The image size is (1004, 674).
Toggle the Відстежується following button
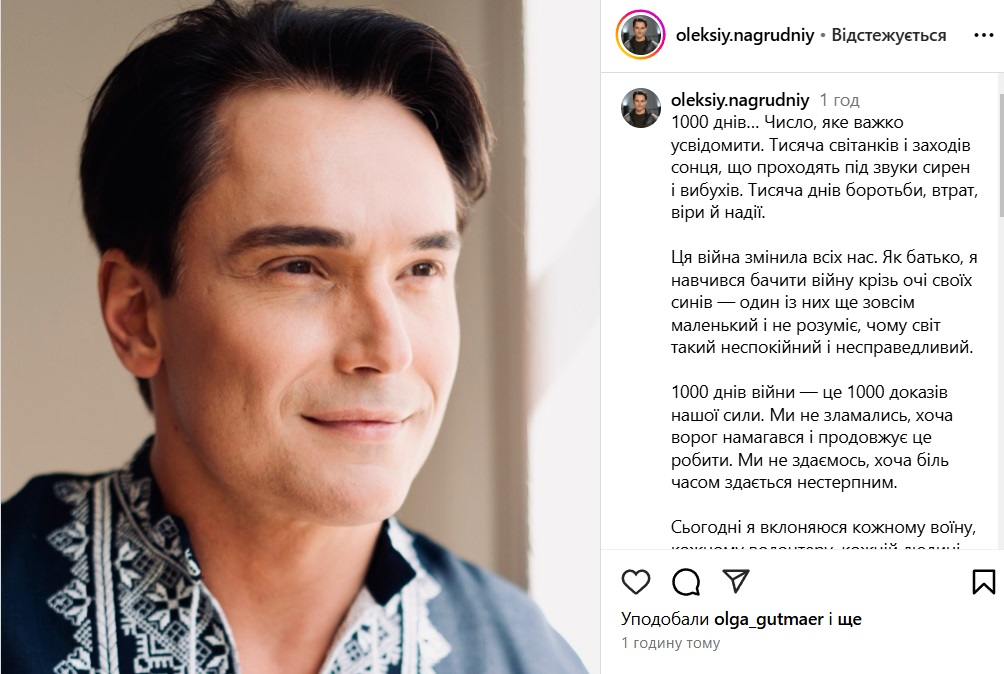[x=889, y=35]
